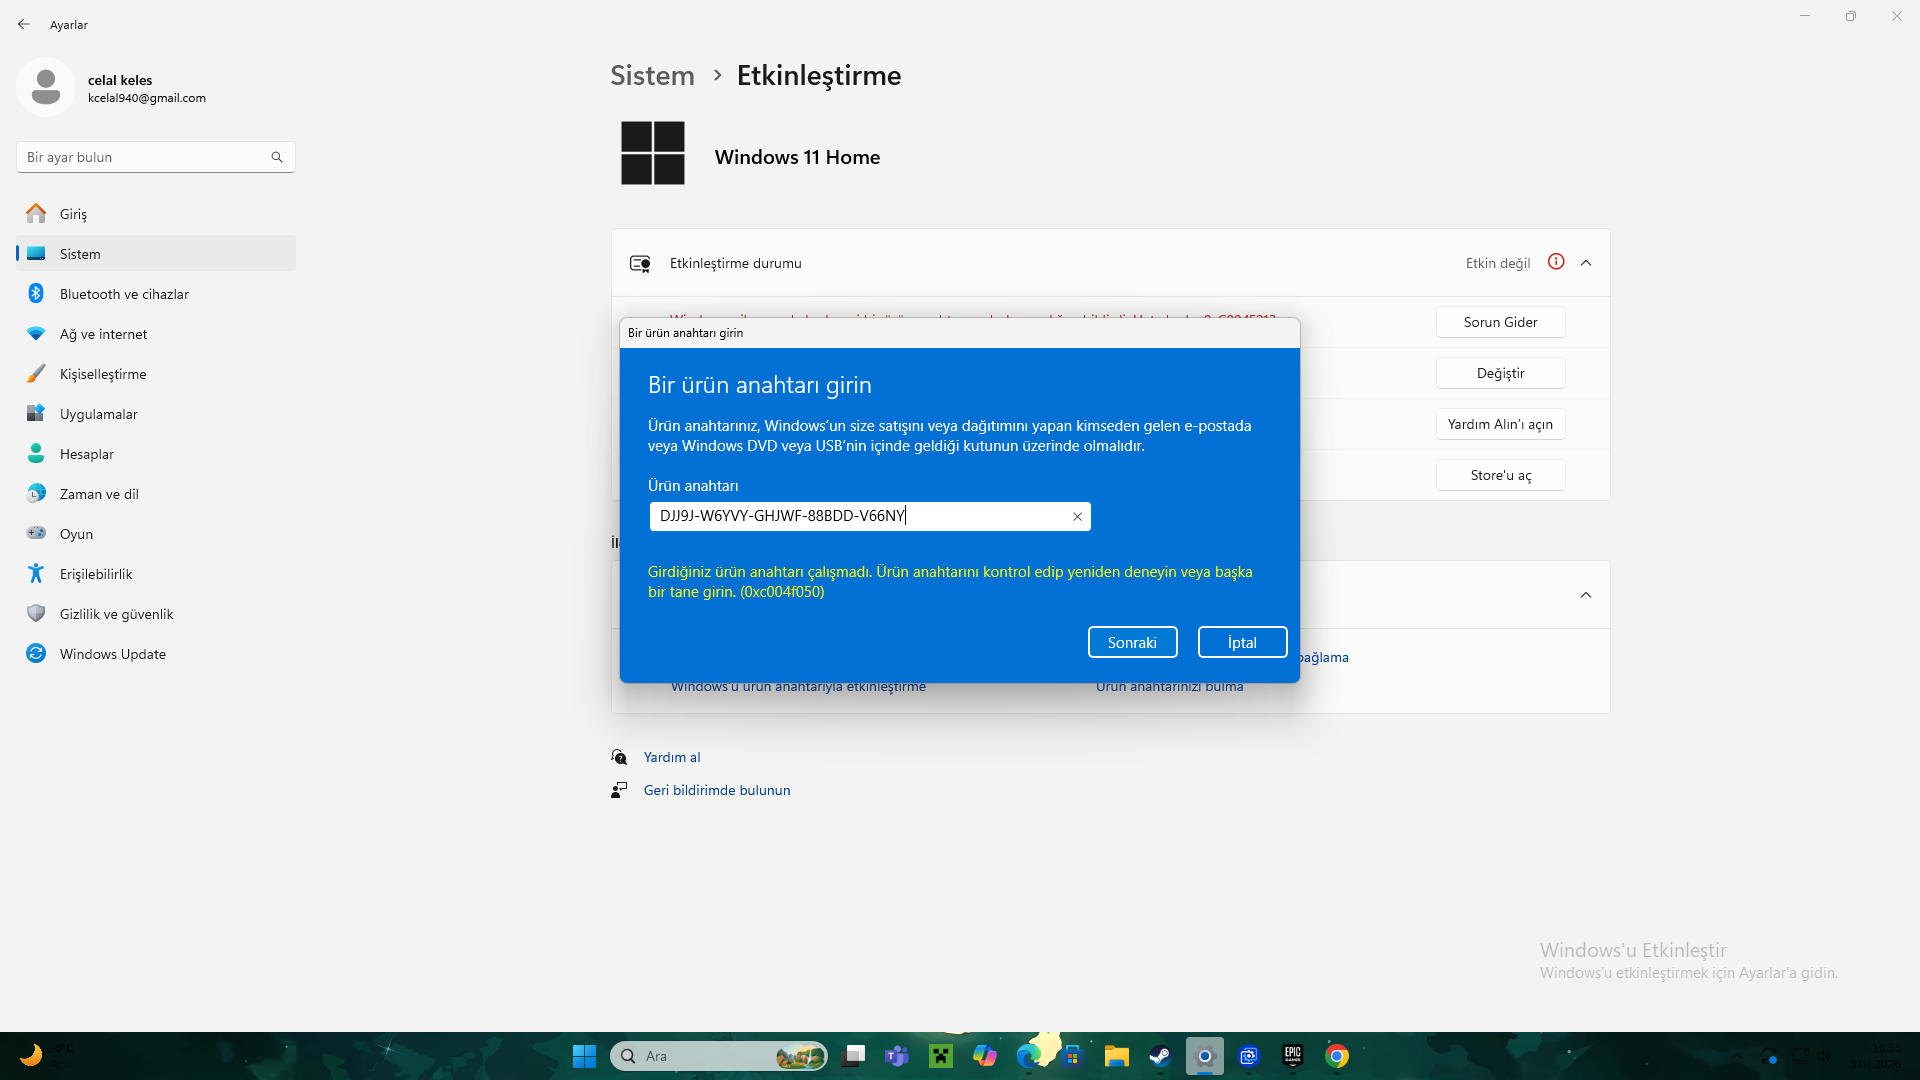Screen dimensions: 1920x1080
Task: Launch Minecraft from the taskbar
Action: (x=941, y=1056)
